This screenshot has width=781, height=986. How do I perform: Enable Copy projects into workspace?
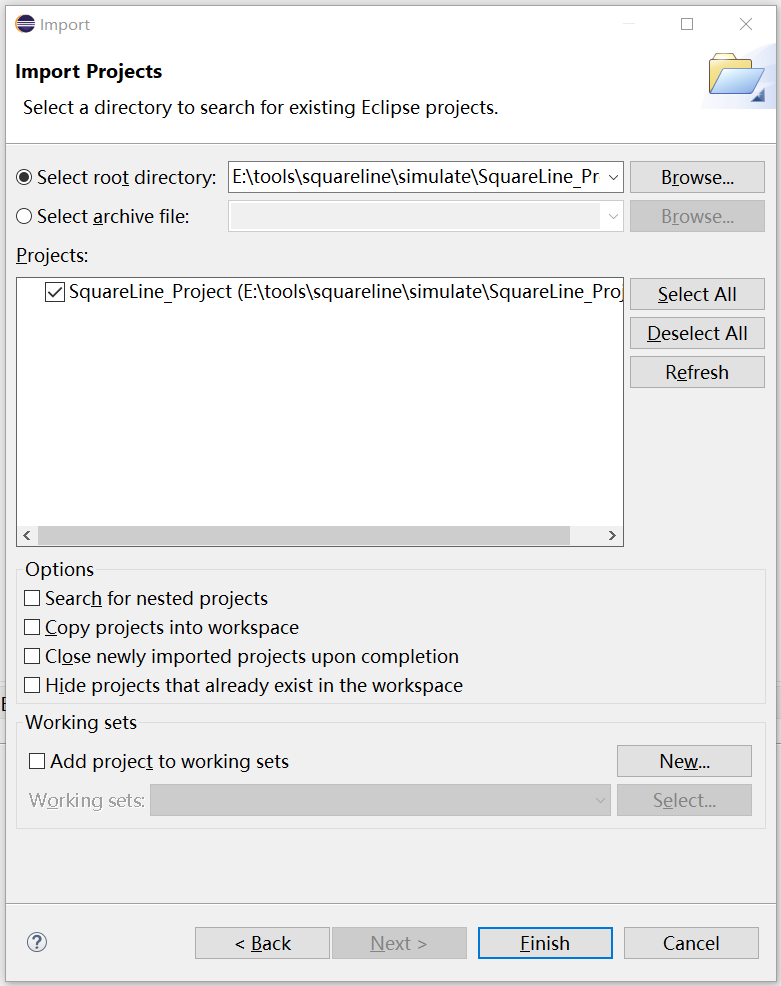coord(32,627)
